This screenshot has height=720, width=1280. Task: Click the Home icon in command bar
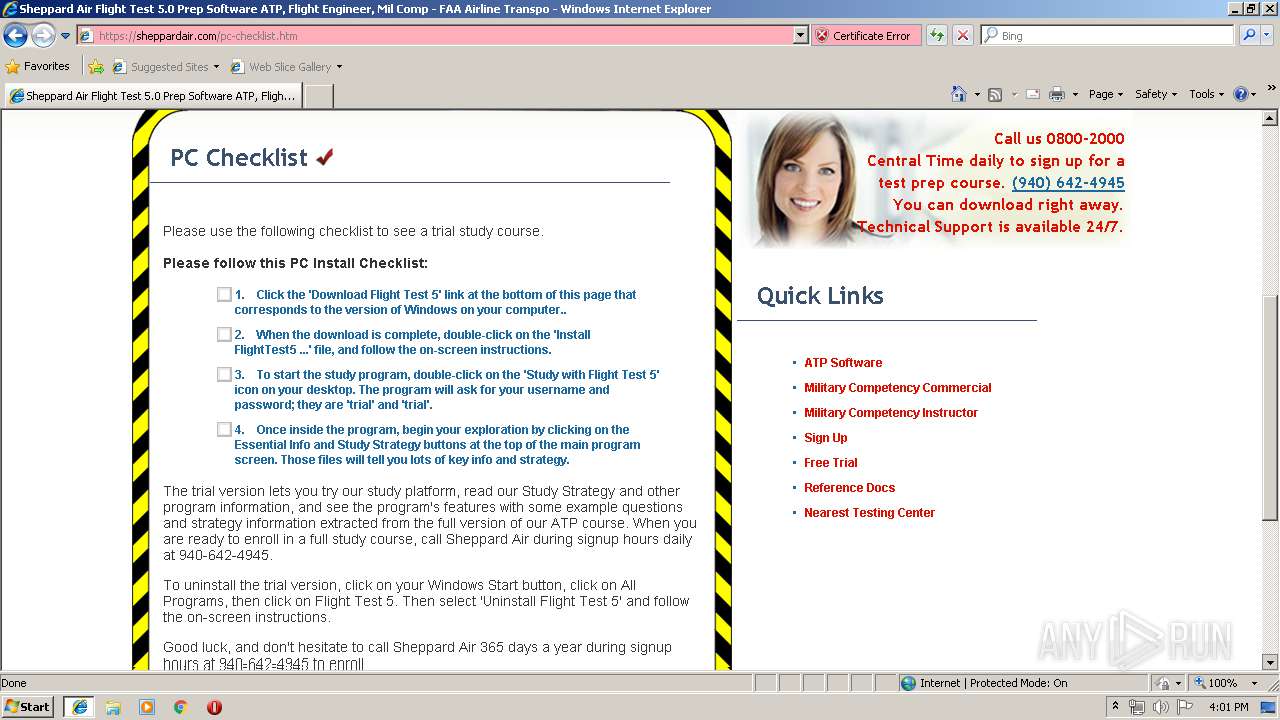(958, 94)
